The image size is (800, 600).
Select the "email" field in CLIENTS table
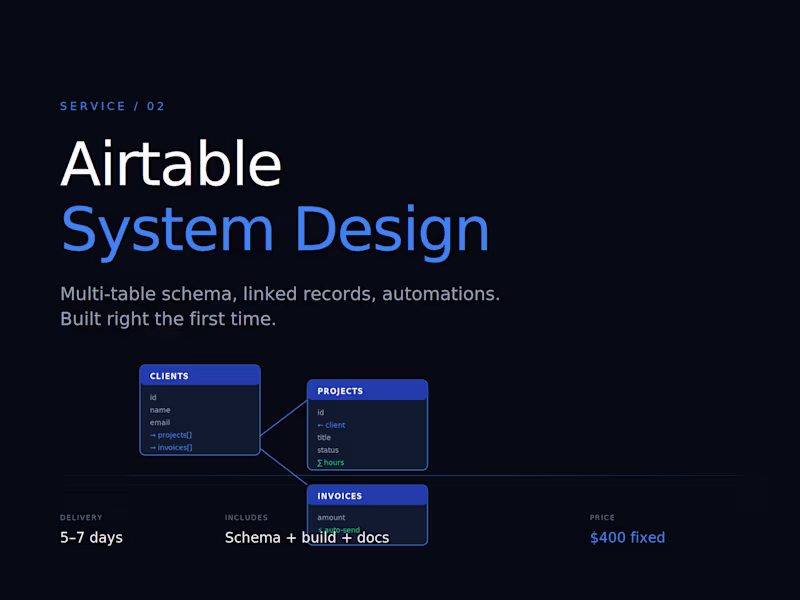point(160,422)
